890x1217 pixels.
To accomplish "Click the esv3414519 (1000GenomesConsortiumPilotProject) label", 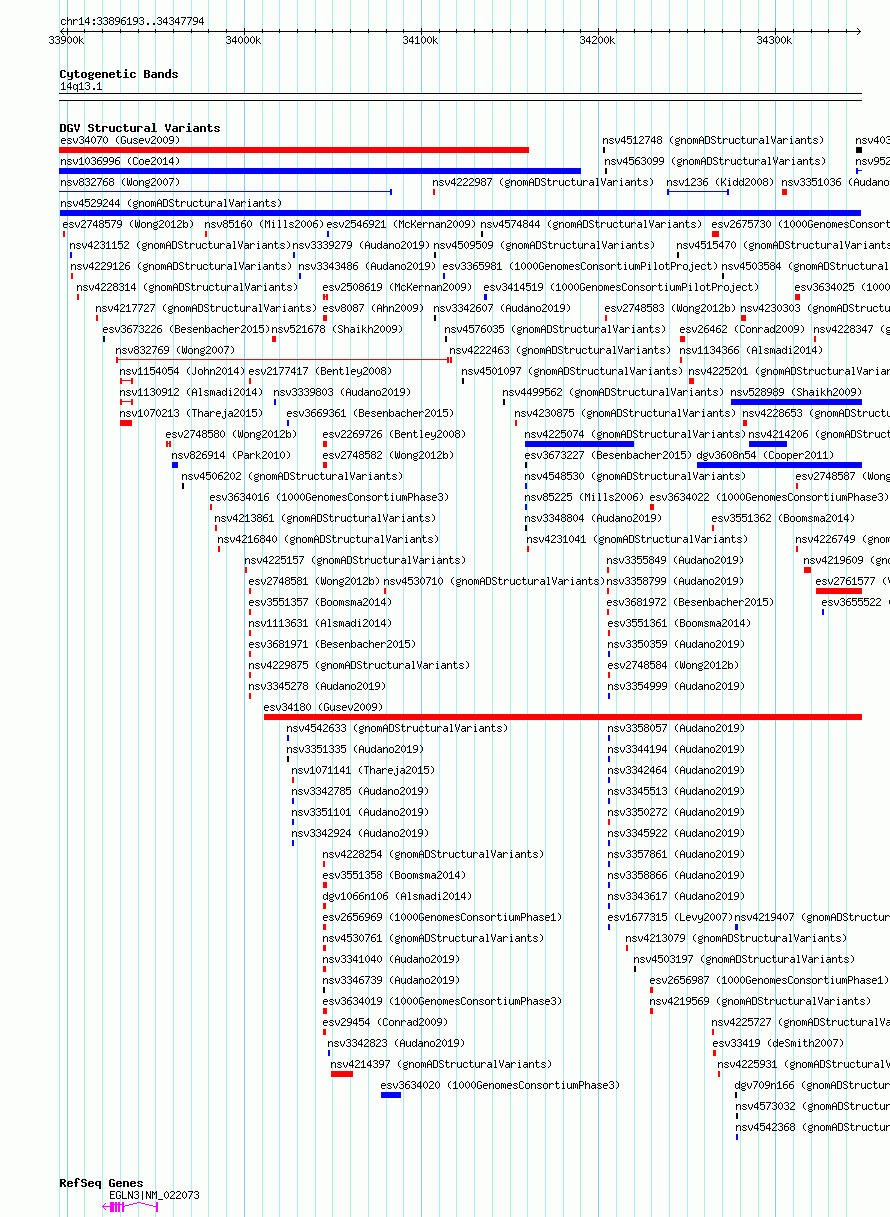I will [x=622, y=287].
